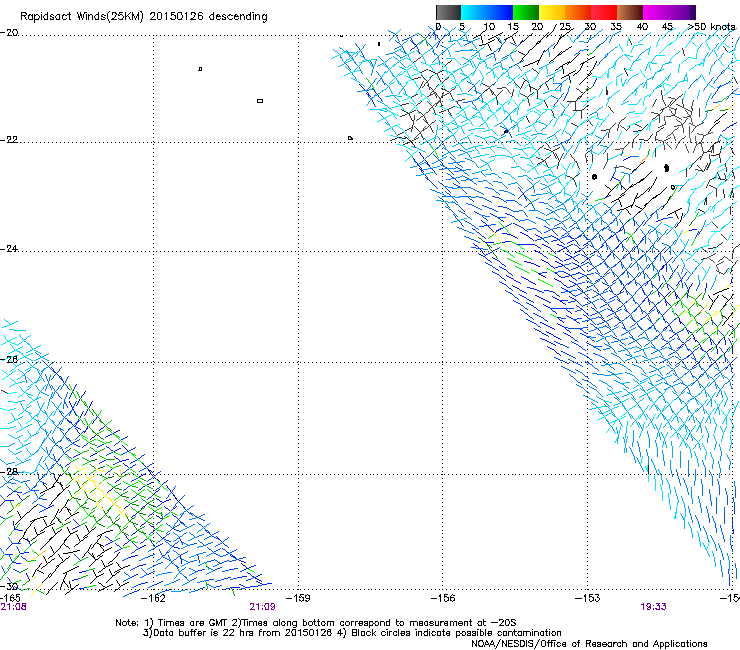Click the -26 latitude axis label
Viewport: 740px width, 650px height.
tap(9, 360)
